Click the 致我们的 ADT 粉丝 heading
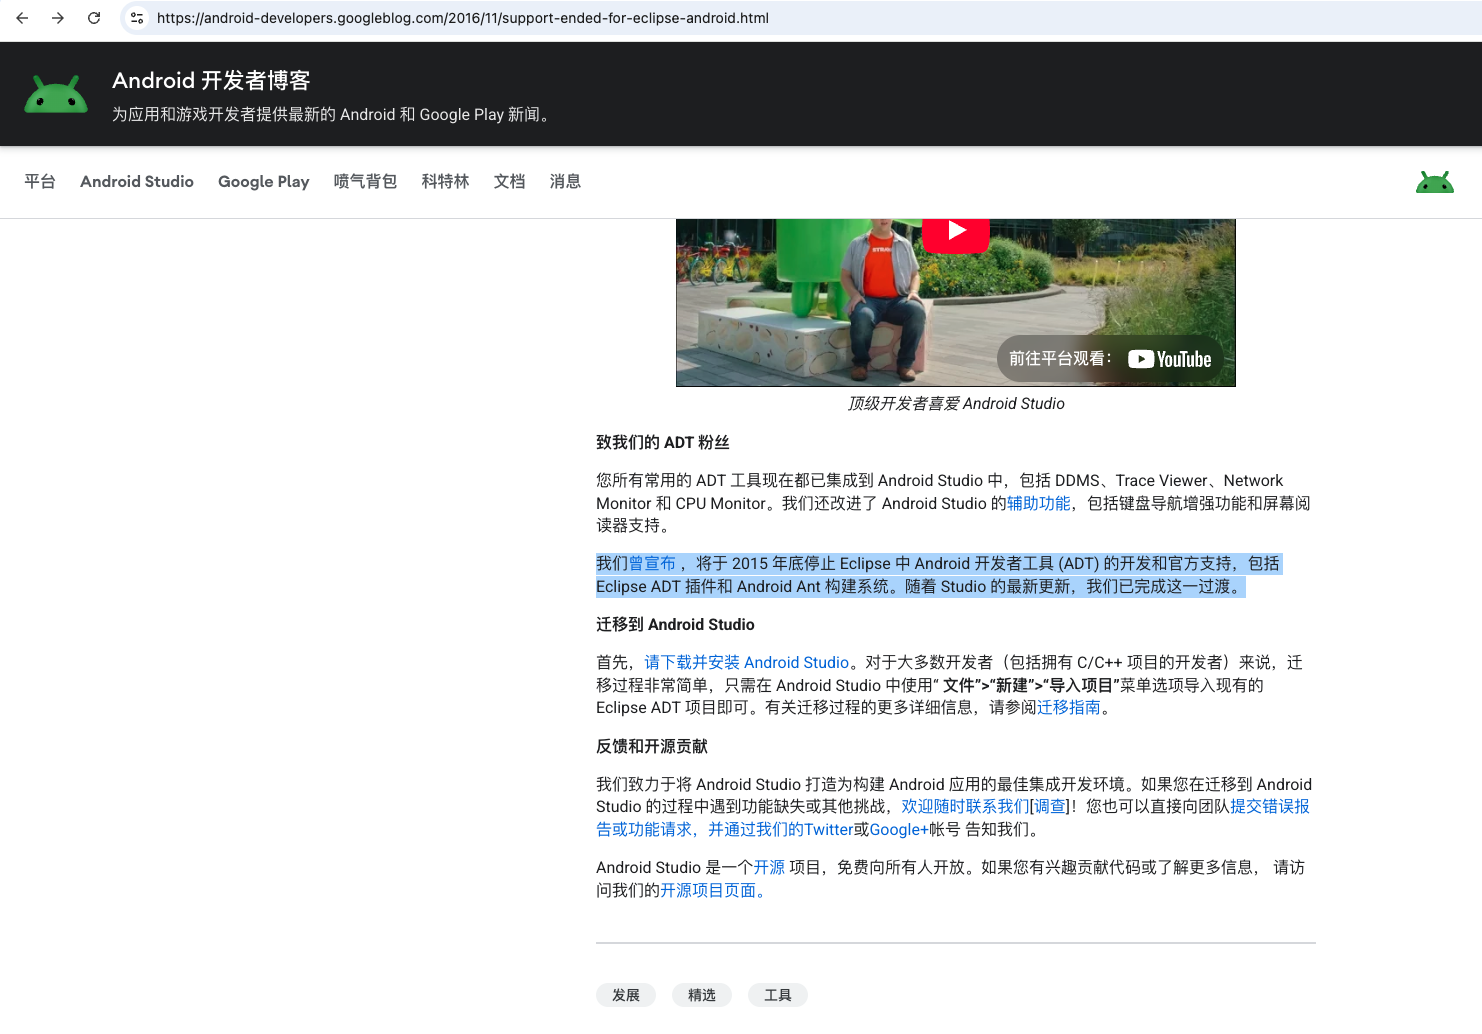The image size is (1482, 1034). point(662,442)
